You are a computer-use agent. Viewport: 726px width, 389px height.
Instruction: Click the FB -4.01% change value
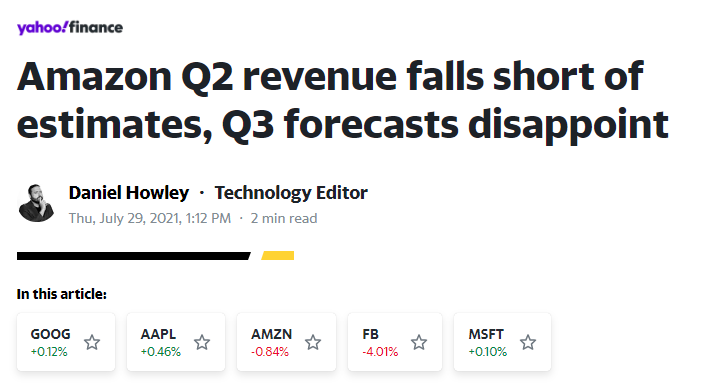click(x=380, y=352)
